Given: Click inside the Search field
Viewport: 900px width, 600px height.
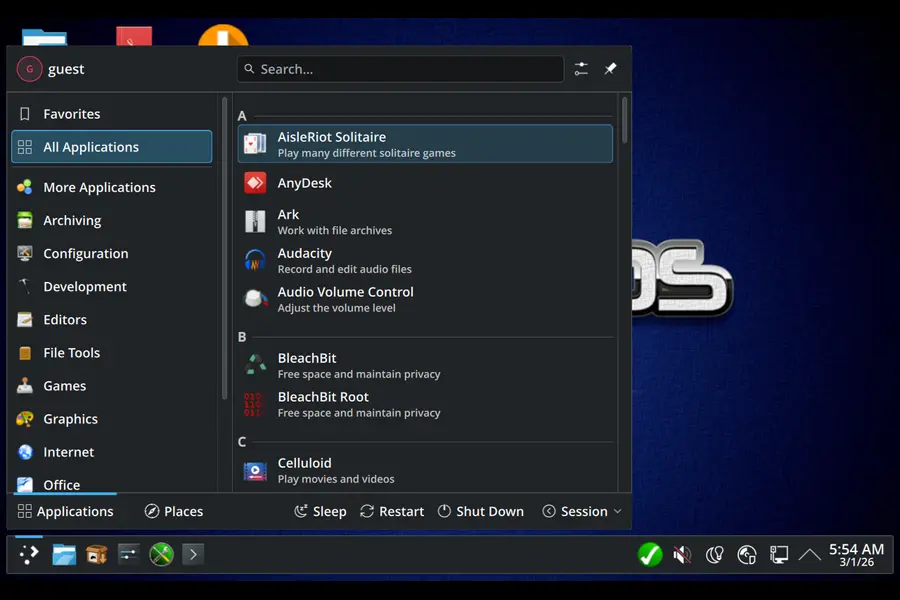Looking at the screenshot, I should click(x=400, y=69).
